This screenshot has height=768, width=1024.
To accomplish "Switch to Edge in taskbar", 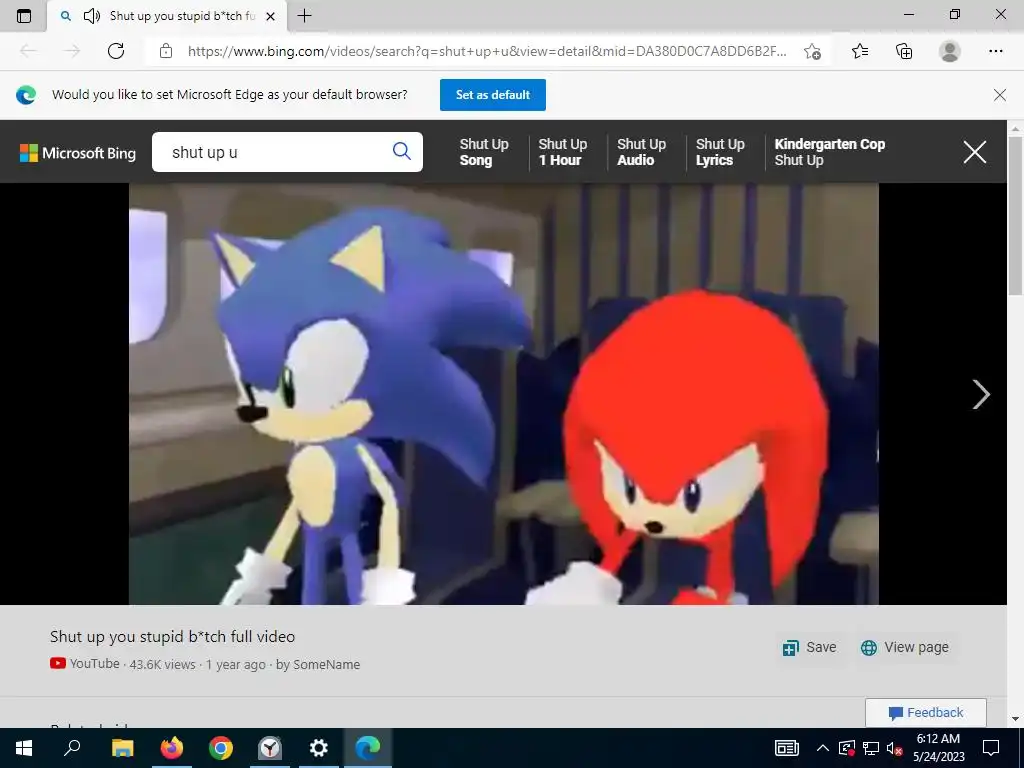I will 368,748.
